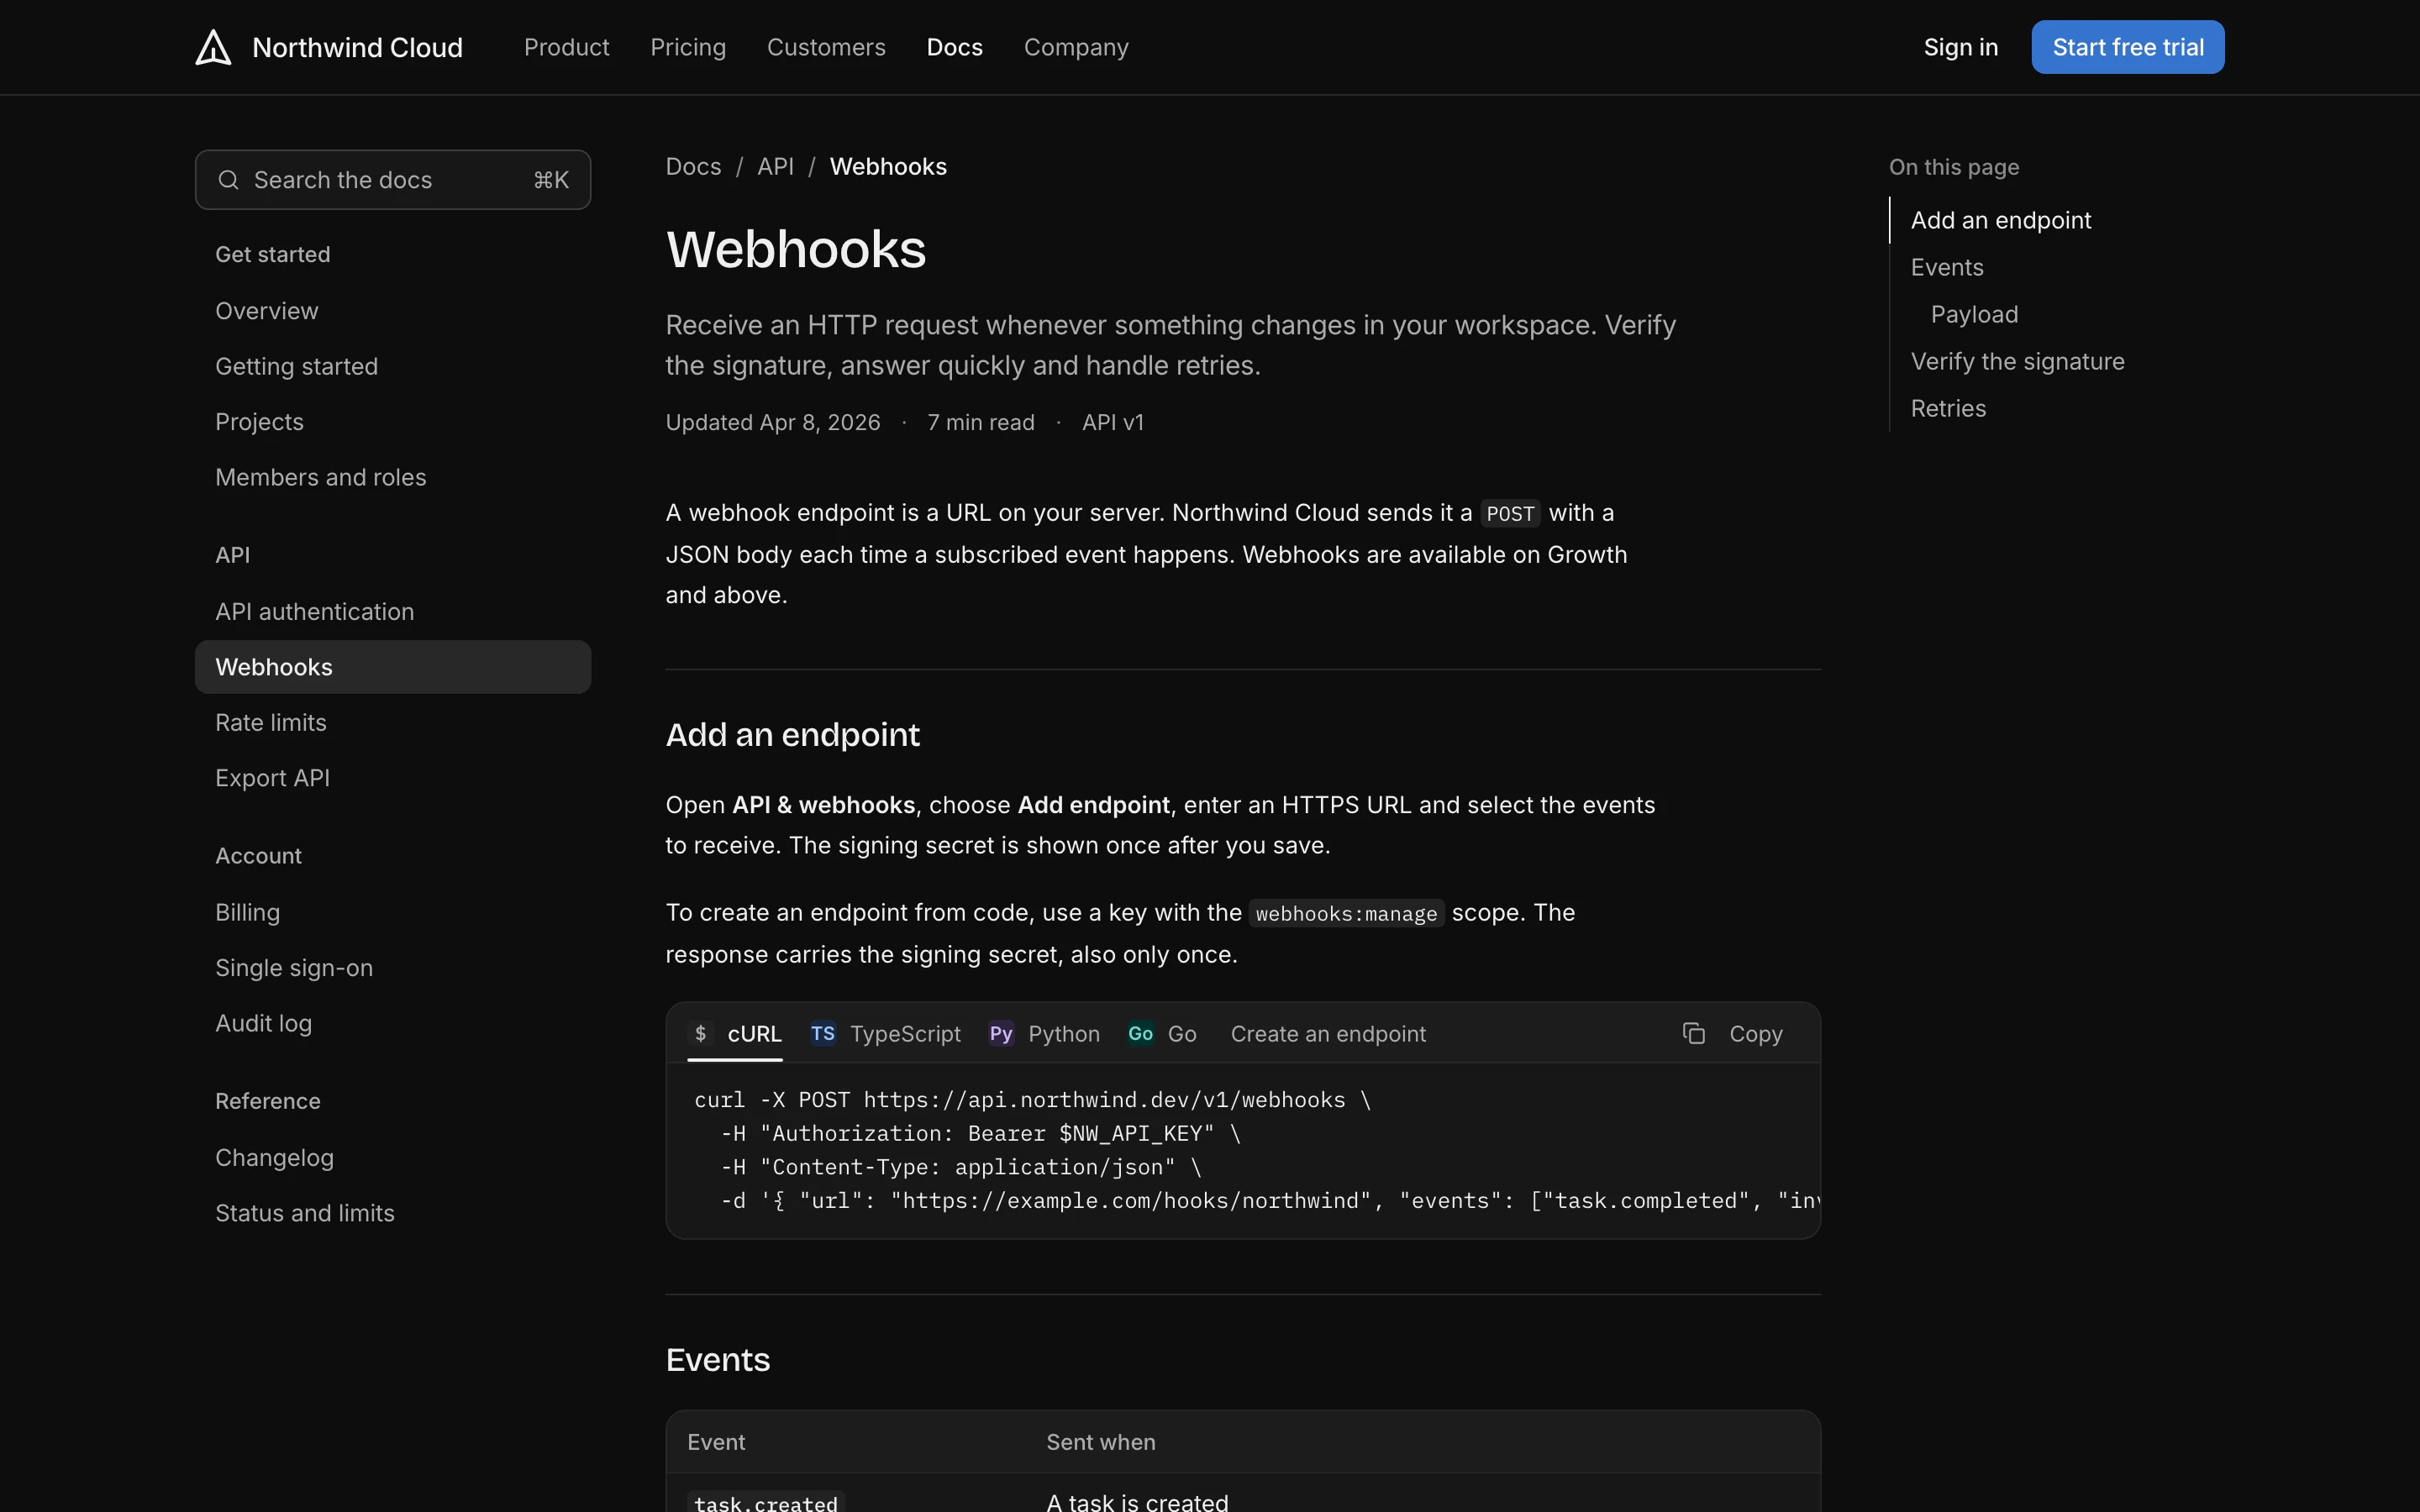The image size is (2420, 1512).
Task: Switch to the cURL code tab
Action: coord(735,1033)
